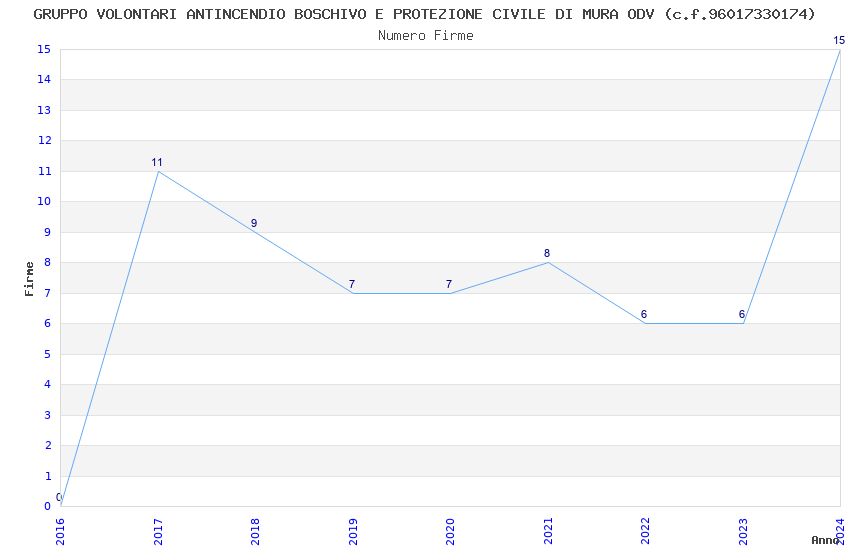850x550 pixels.
Task: Choose the data label 6 above 2022
Action: point(644,314)
